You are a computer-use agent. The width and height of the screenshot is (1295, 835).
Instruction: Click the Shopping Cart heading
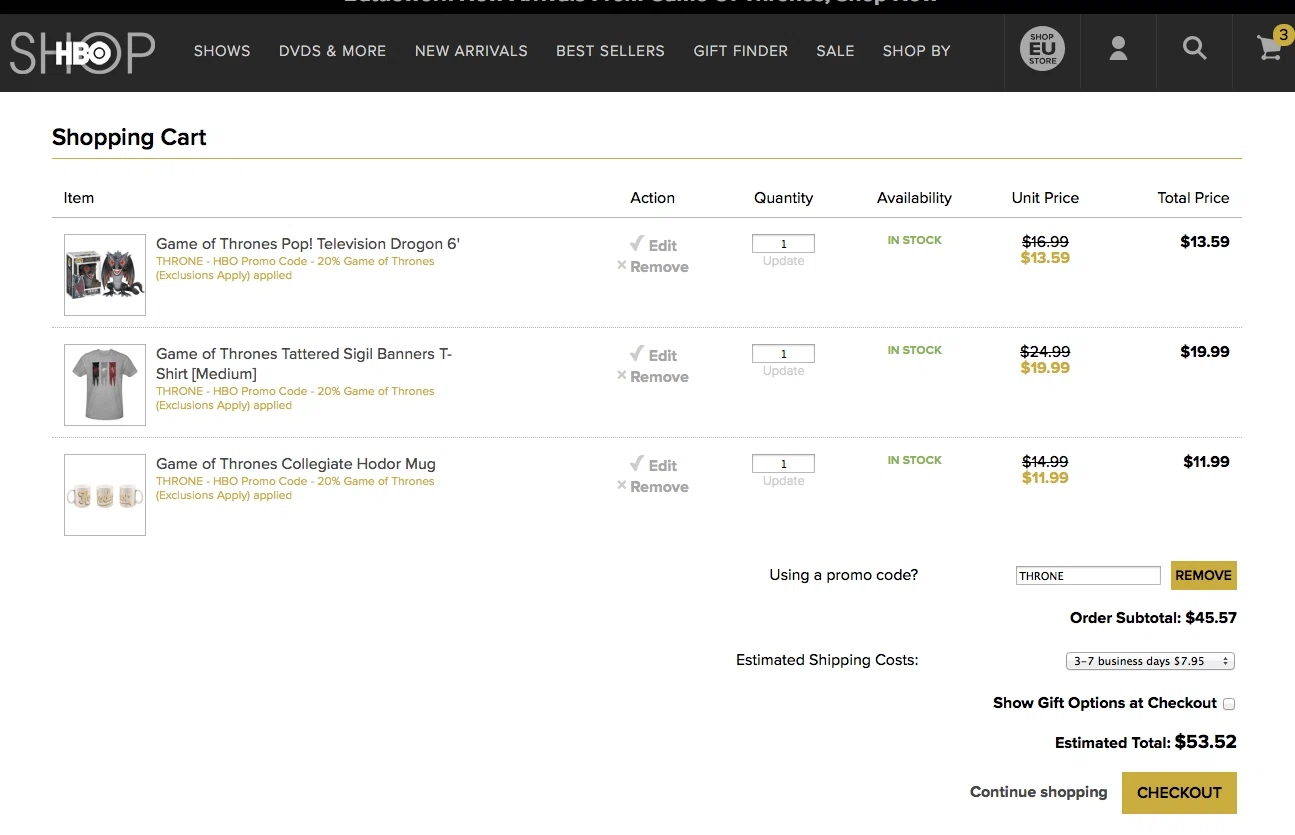pyautogui.click(x=129, y=137)
